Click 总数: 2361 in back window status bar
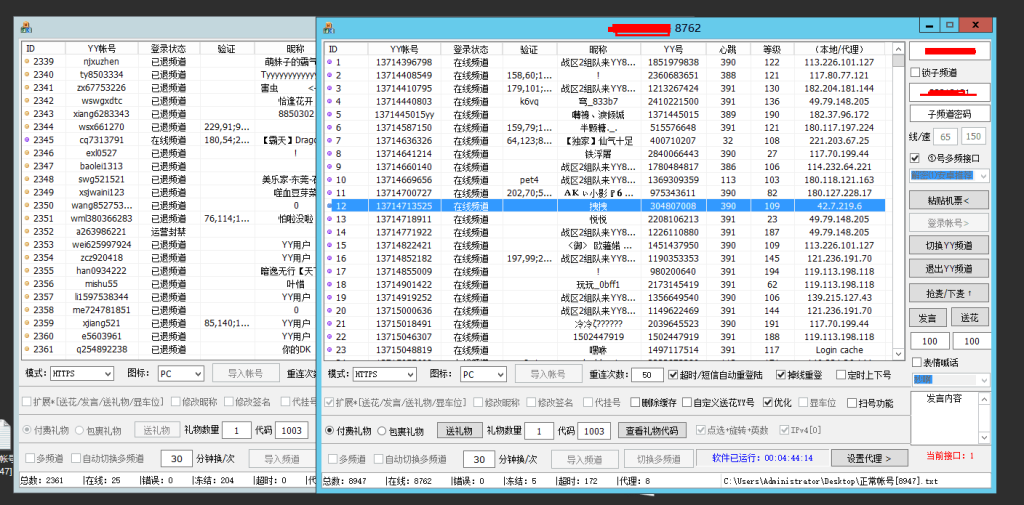 click(x=42, y=480)
